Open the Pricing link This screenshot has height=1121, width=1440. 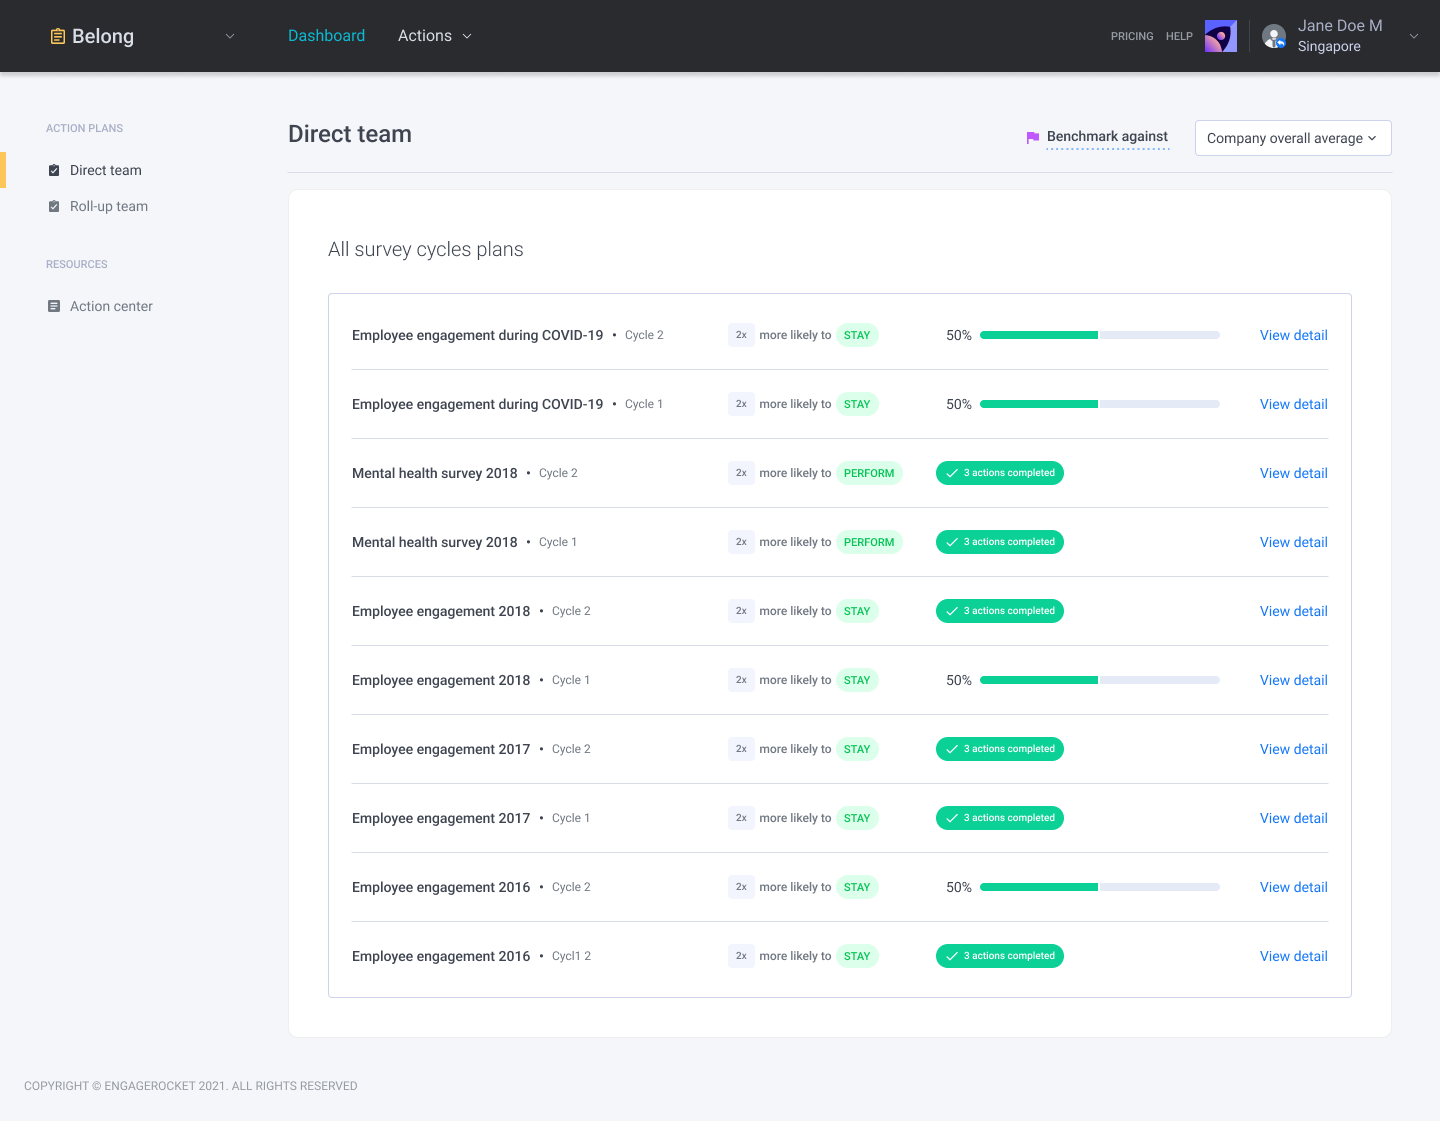point(1132,36)
